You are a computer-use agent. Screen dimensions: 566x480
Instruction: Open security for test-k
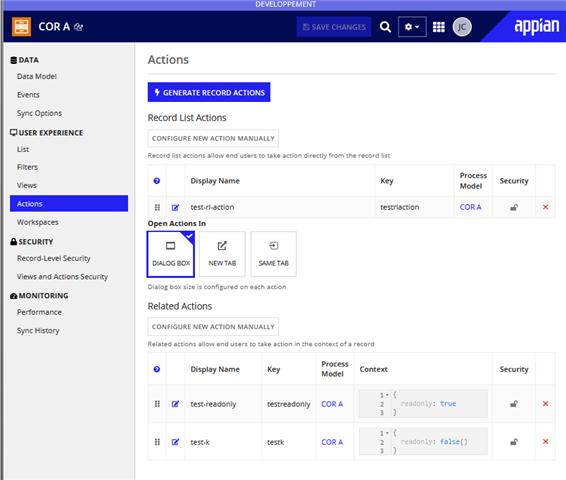(x=514, y=442)
